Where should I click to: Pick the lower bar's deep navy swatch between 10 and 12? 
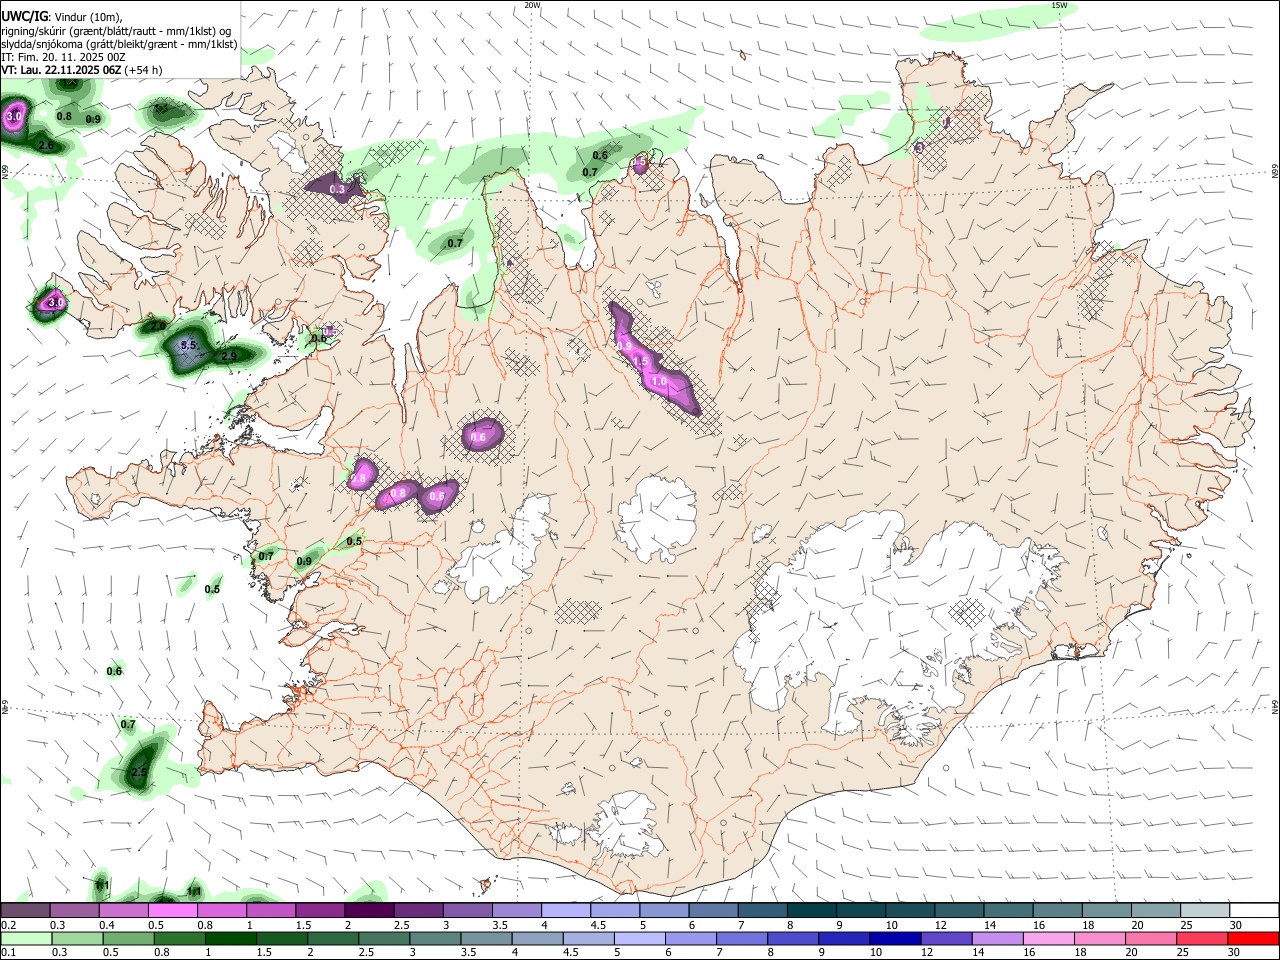coord(895,938)
